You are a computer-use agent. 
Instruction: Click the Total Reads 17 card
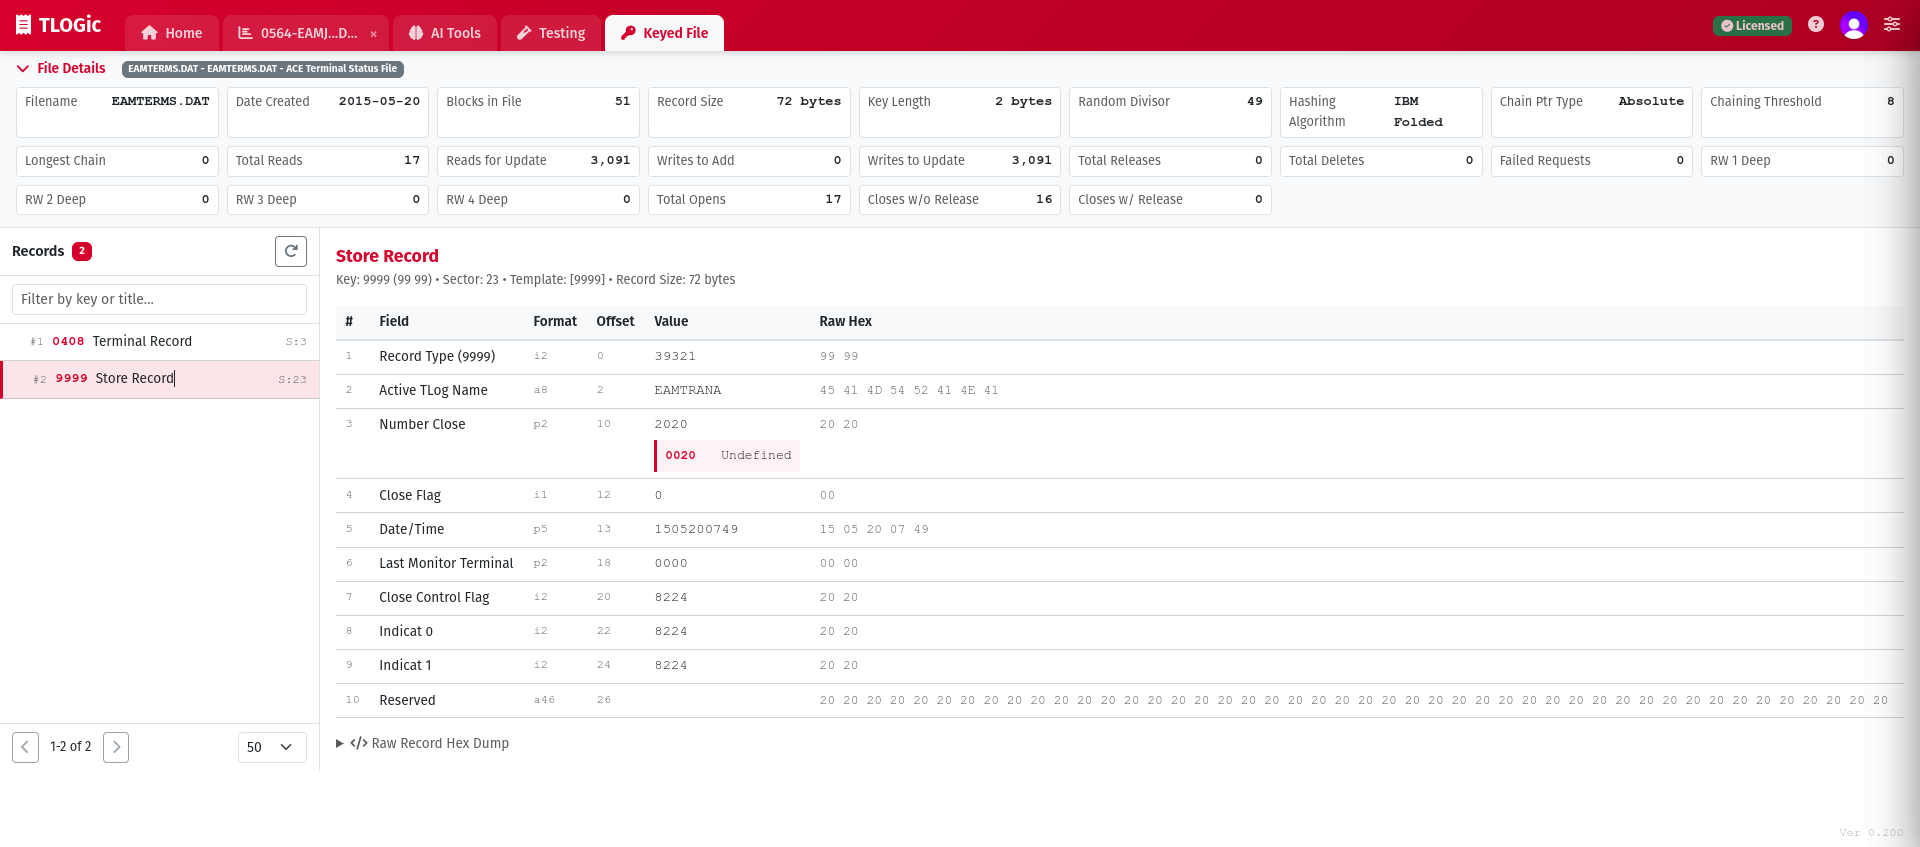tap(328, 161)
